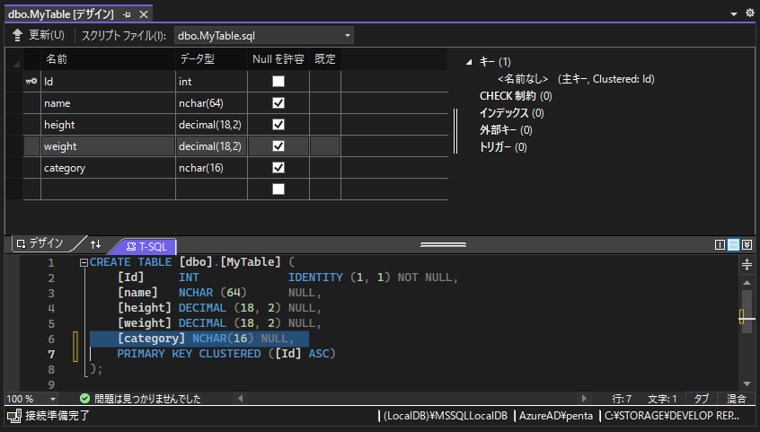
Task: Click the primary key icon on Id row
Action: point(32,81)
